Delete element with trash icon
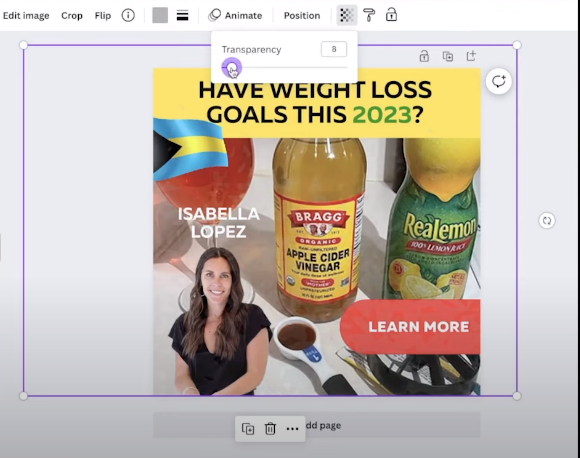The width and height of the screenshot is (580, 458). 270,429
